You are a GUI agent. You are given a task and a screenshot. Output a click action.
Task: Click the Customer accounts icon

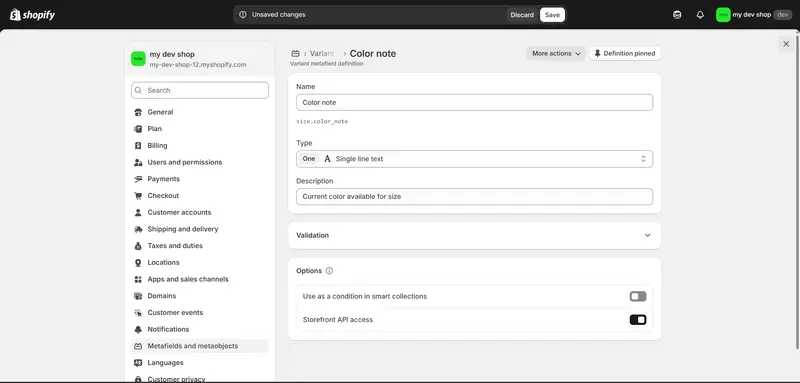138,213
